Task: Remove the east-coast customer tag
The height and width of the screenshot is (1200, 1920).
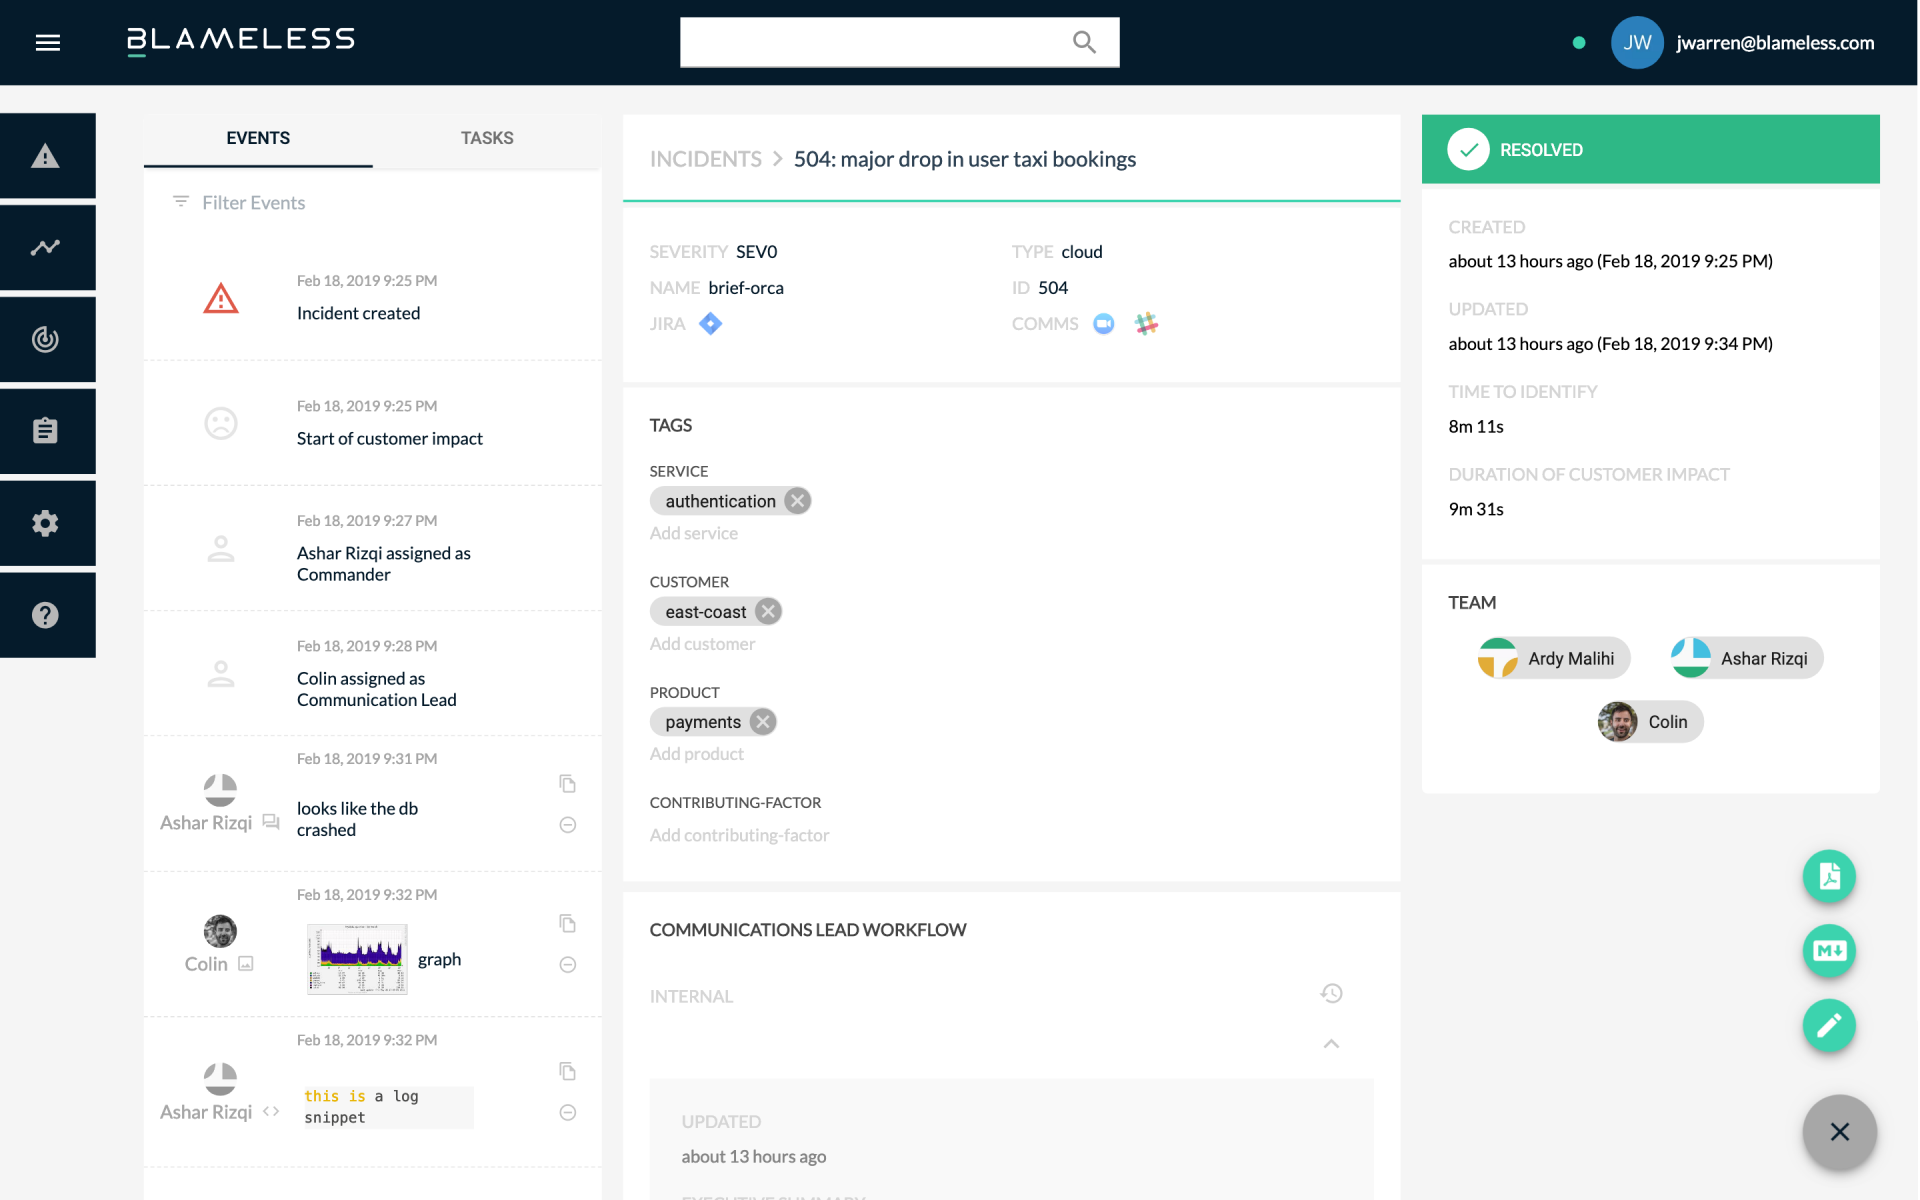Action: pyautogui.click(x=768, y=612)
